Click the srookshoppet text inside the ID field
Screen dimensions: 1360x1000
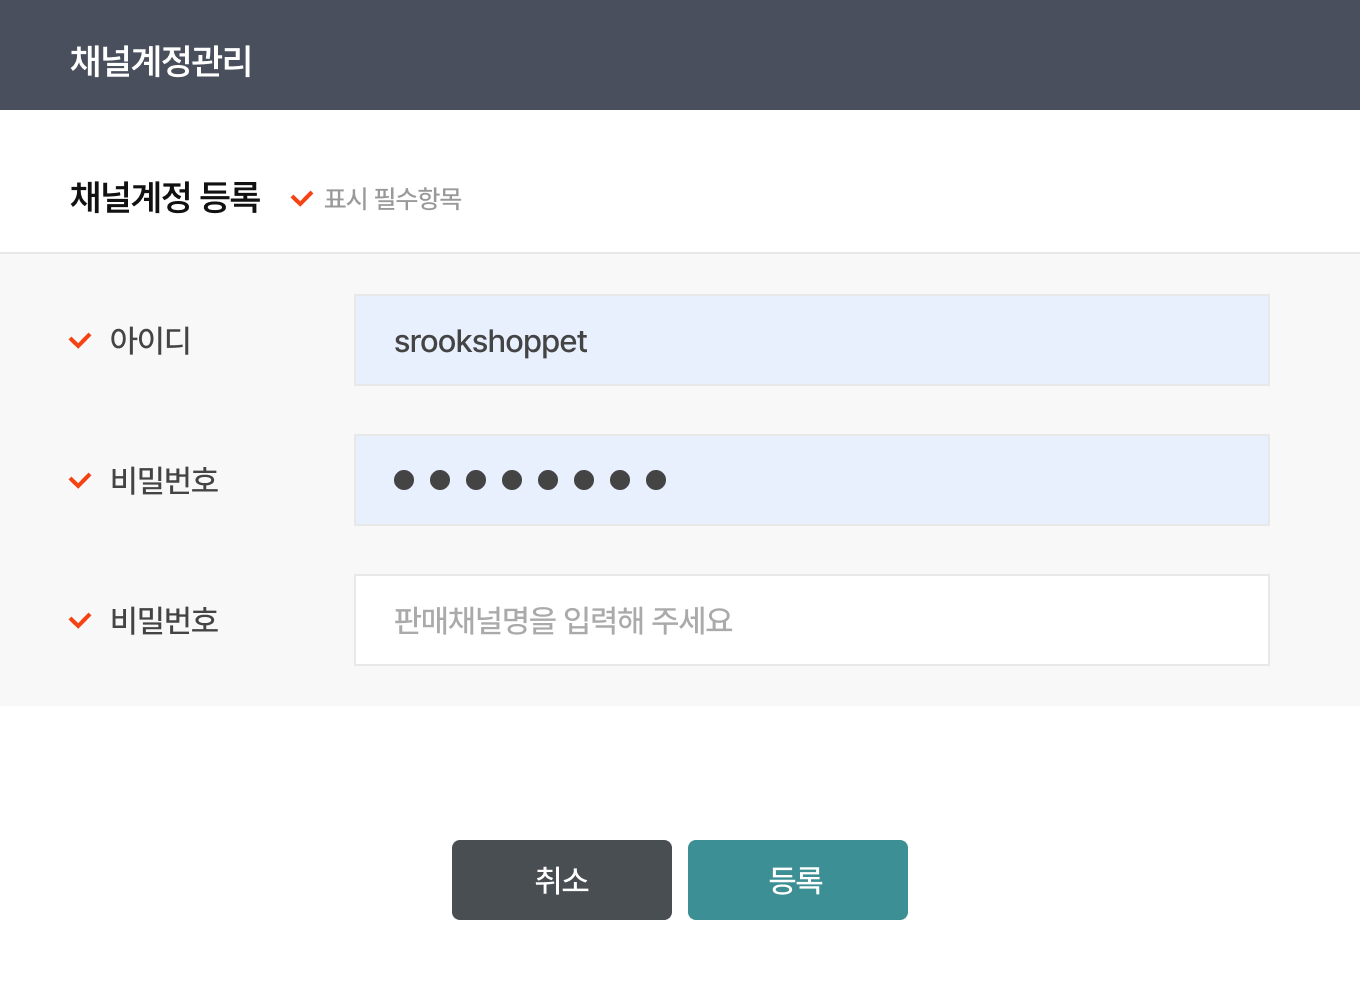pyautogui.click(x=490, y=341)
